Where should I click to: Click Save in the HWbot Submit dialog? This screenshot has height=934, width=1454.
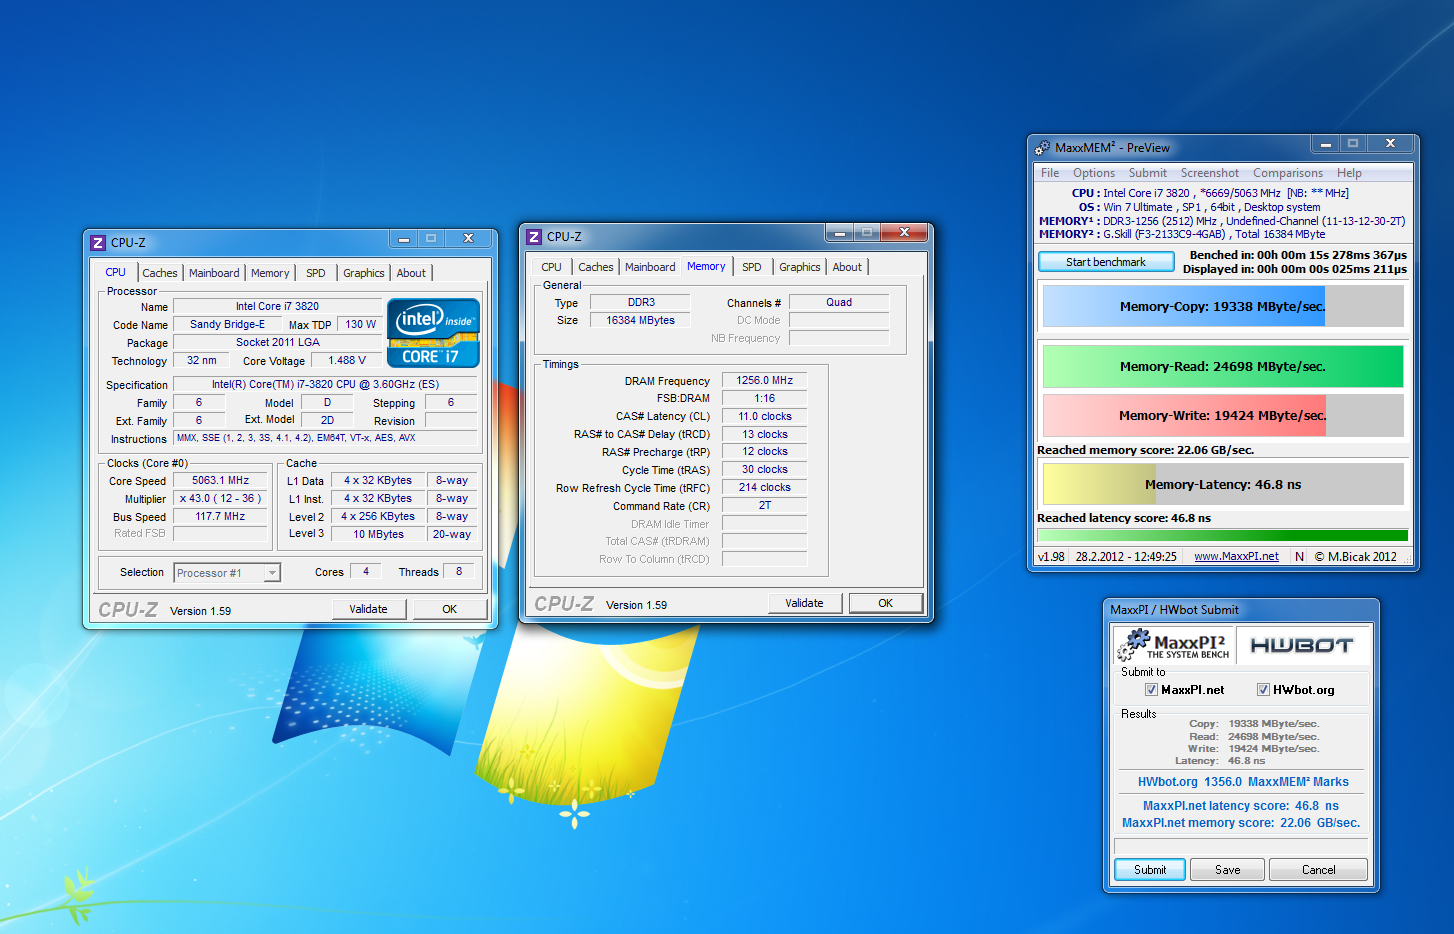click(1228, 870)
